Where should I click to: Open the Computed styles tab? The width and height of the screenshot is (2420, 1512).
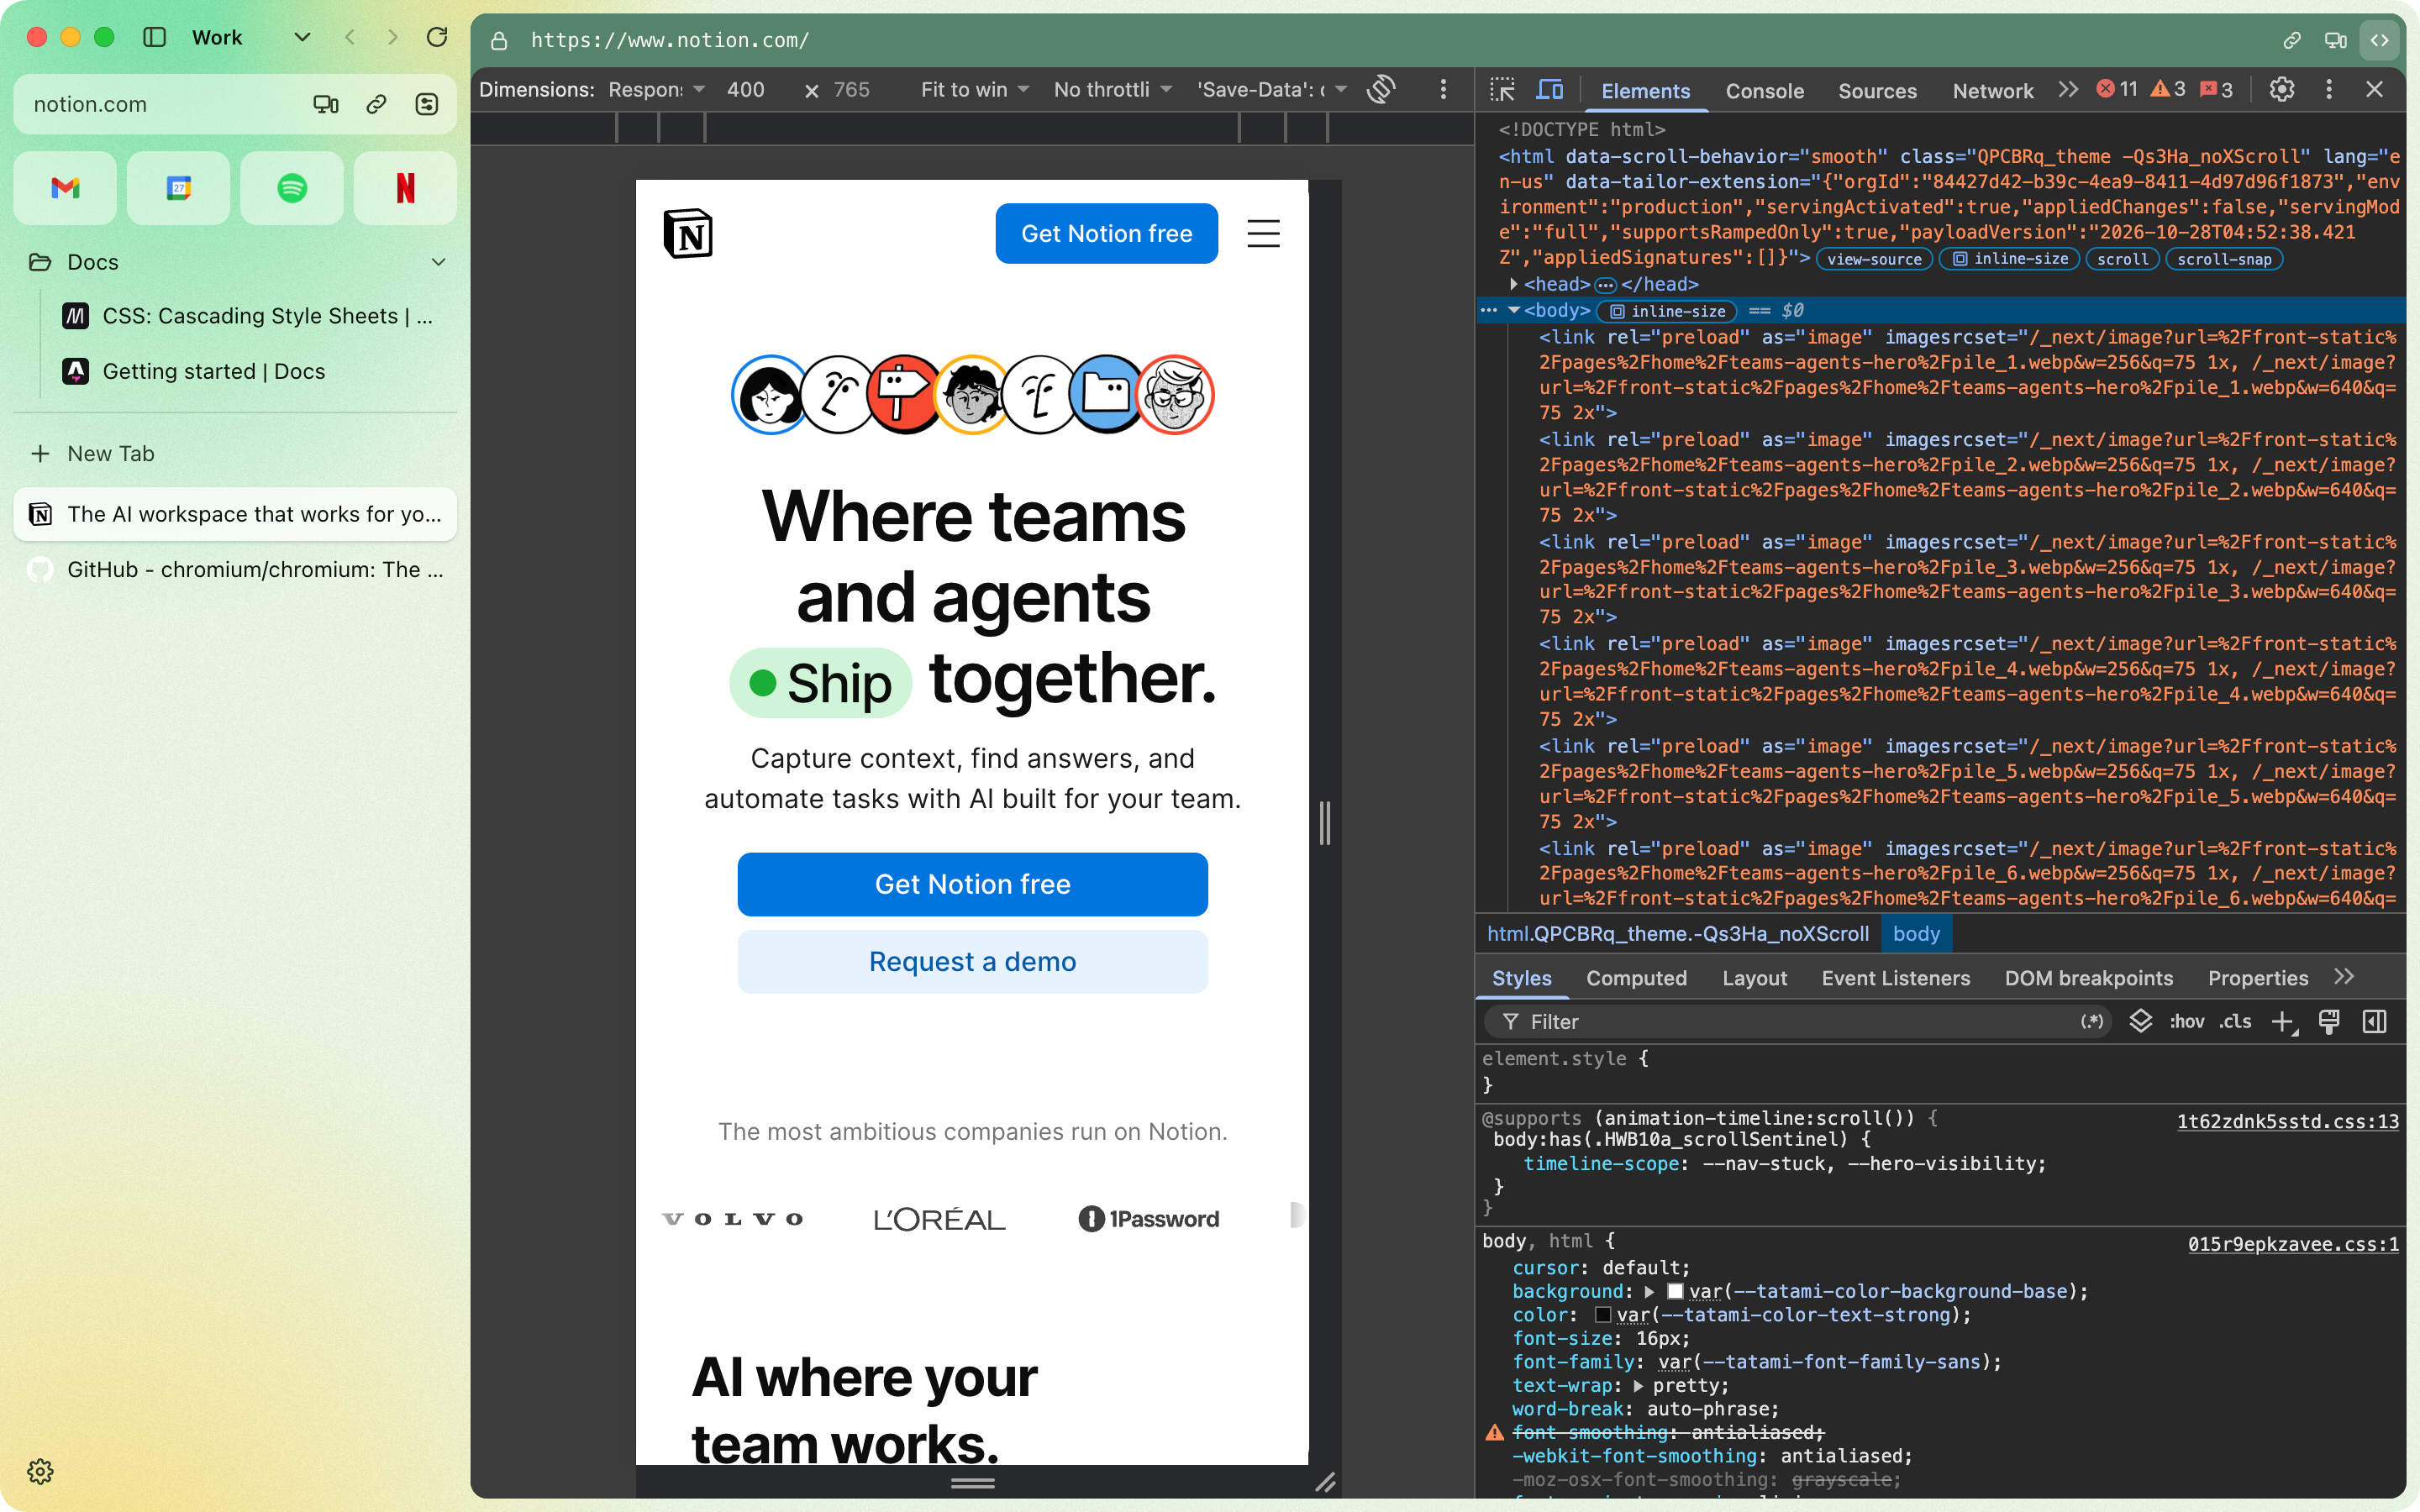1636,978
